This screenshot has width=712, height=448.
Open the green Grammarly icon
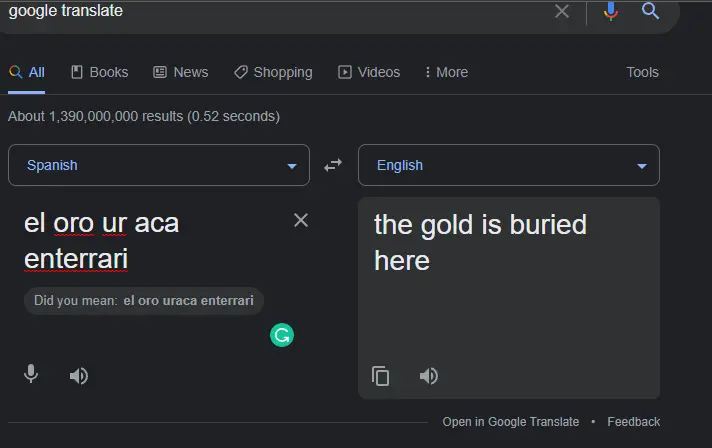pos(282,335)
